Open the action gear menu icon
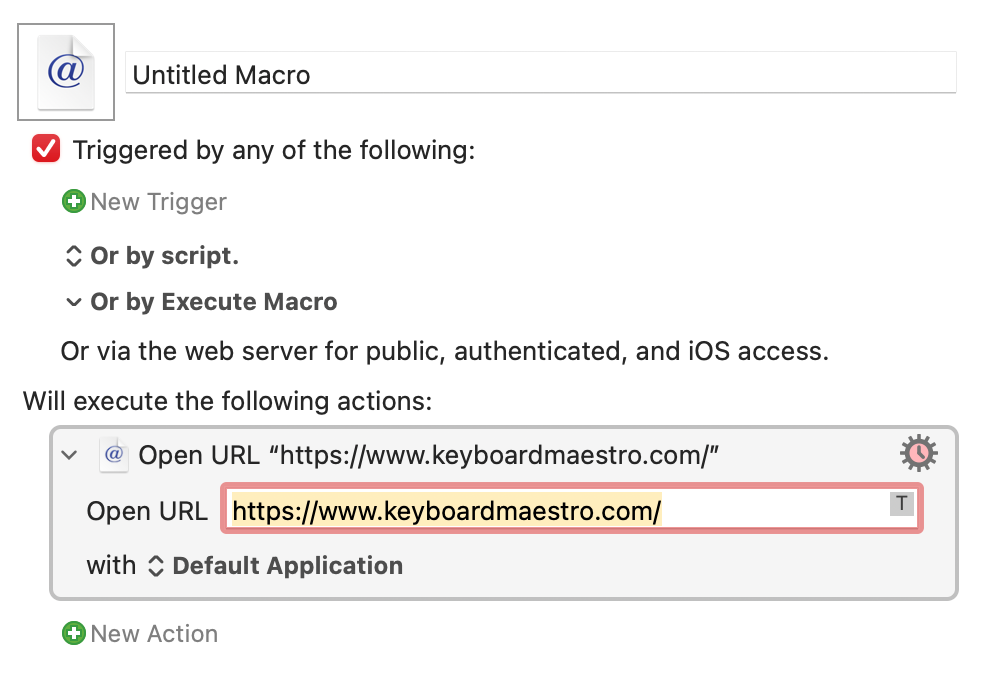Screen dimensions: 998x696 click(x=918, y=454)
